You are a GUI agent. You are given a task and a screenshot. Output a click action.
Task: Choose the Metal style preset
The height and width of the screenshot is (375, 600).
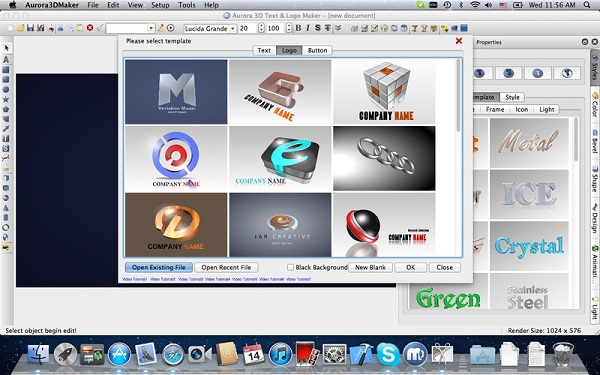[529, 142]
